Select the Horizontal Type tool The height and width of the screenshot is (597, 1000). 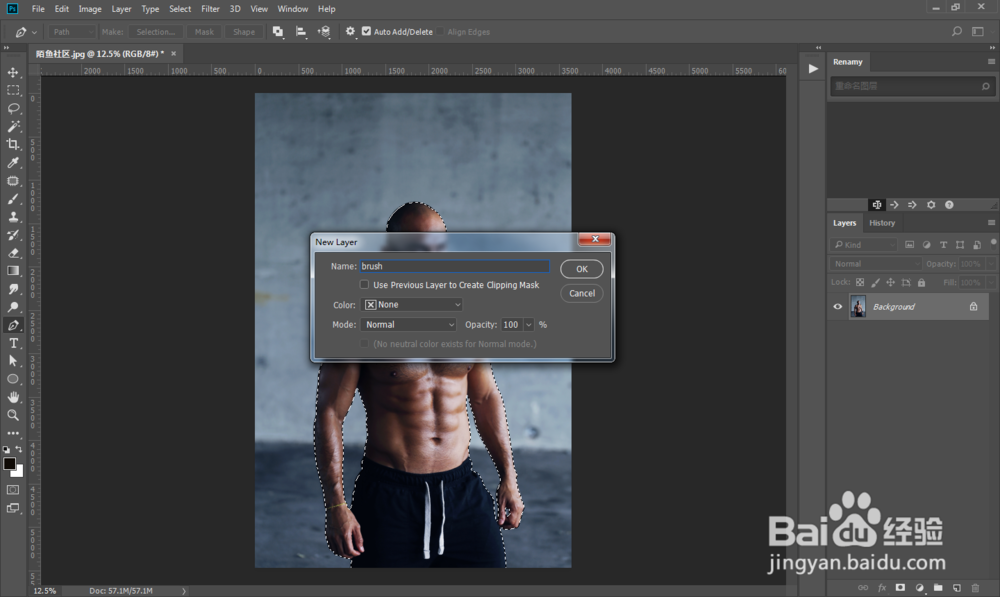13,343
